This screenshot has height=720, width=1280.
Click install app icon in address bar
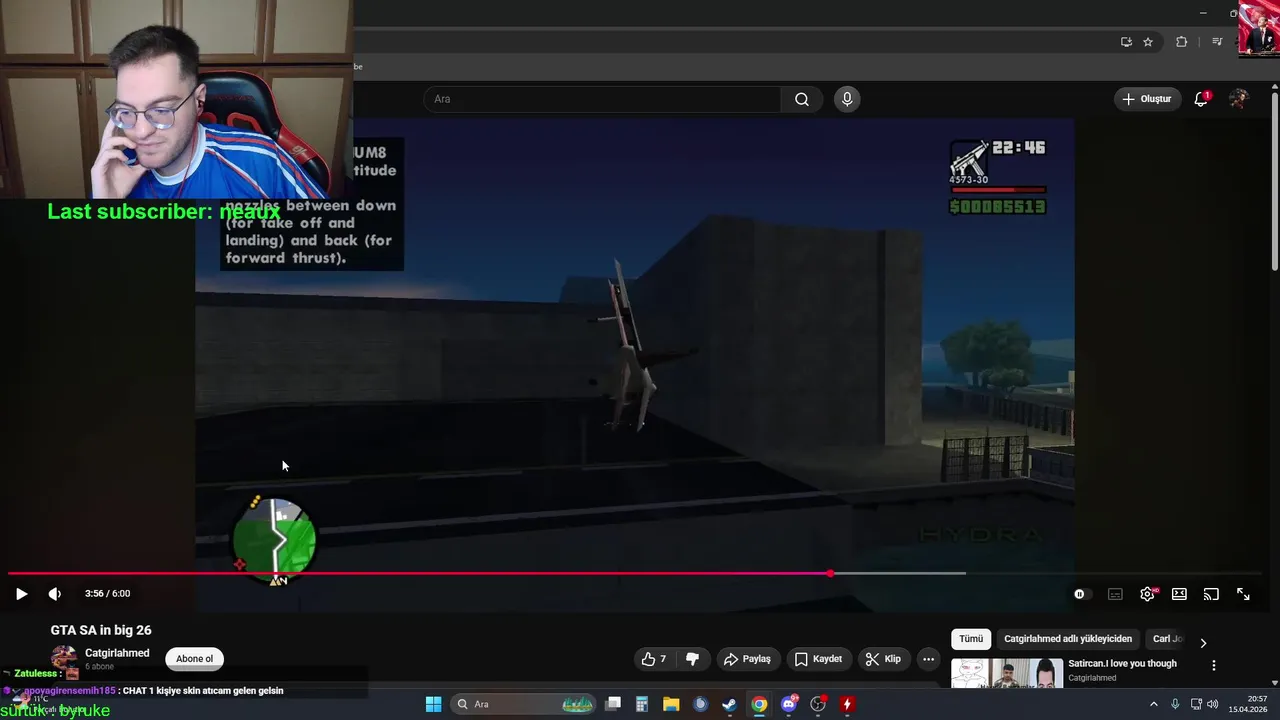click(1126, 42)
